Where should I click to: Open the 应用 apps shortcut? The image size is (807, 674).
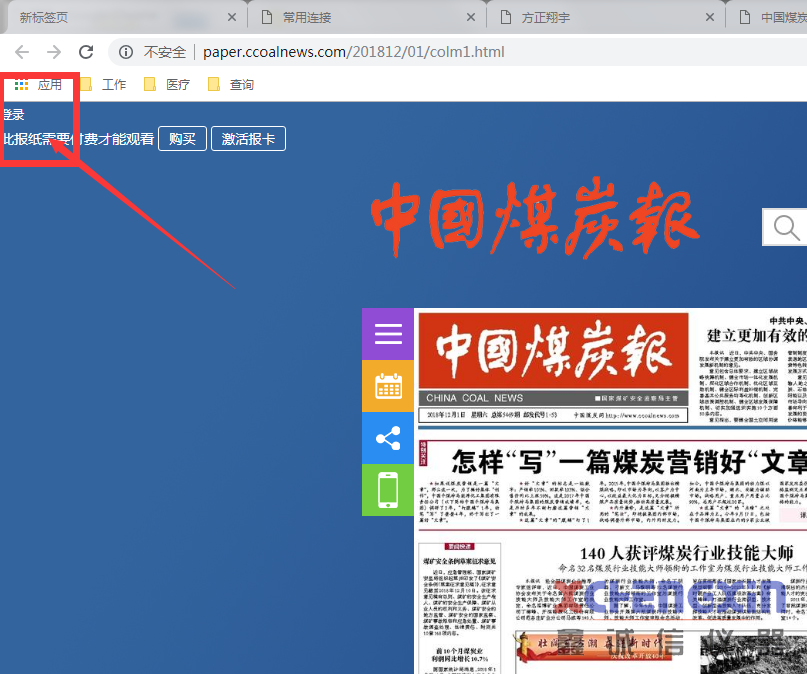click(x=38, y=84)
